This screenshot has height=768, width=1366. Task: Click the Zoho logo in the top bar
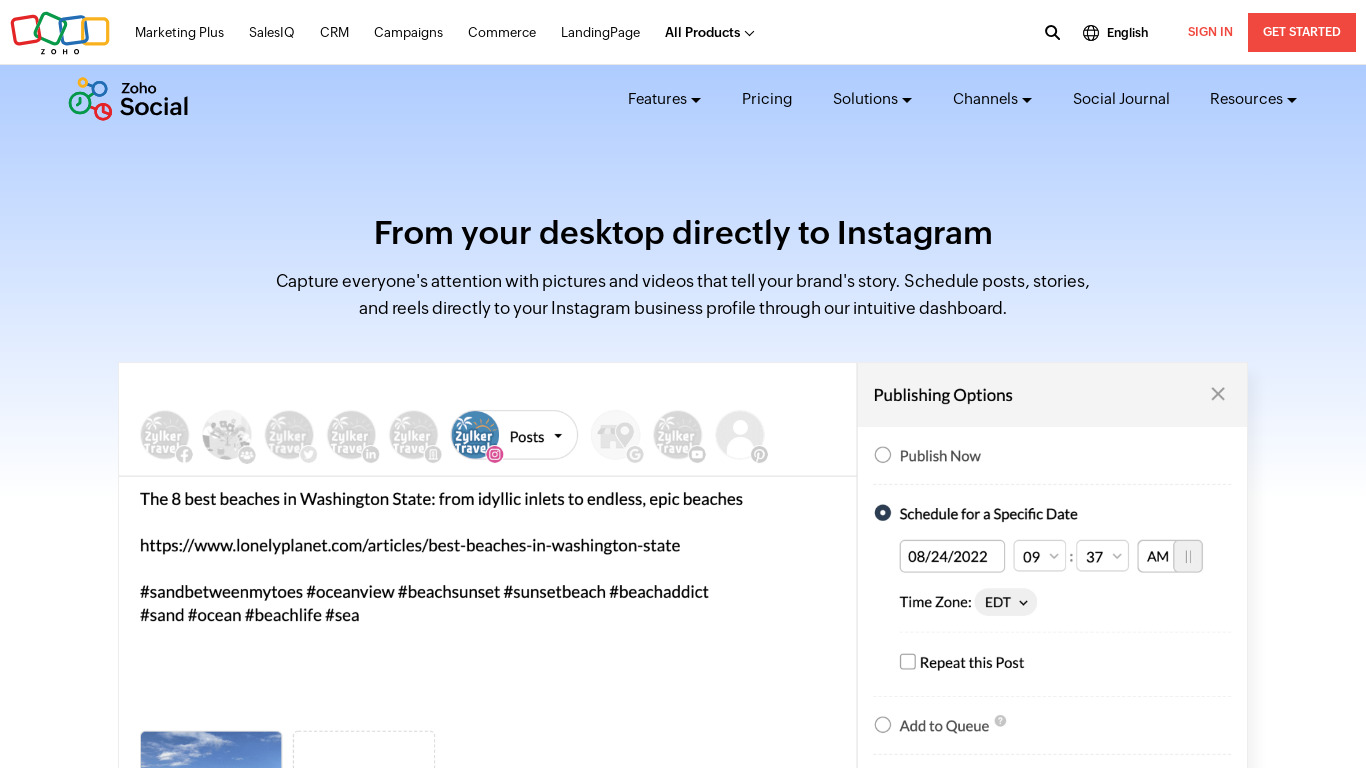[60, 32]
